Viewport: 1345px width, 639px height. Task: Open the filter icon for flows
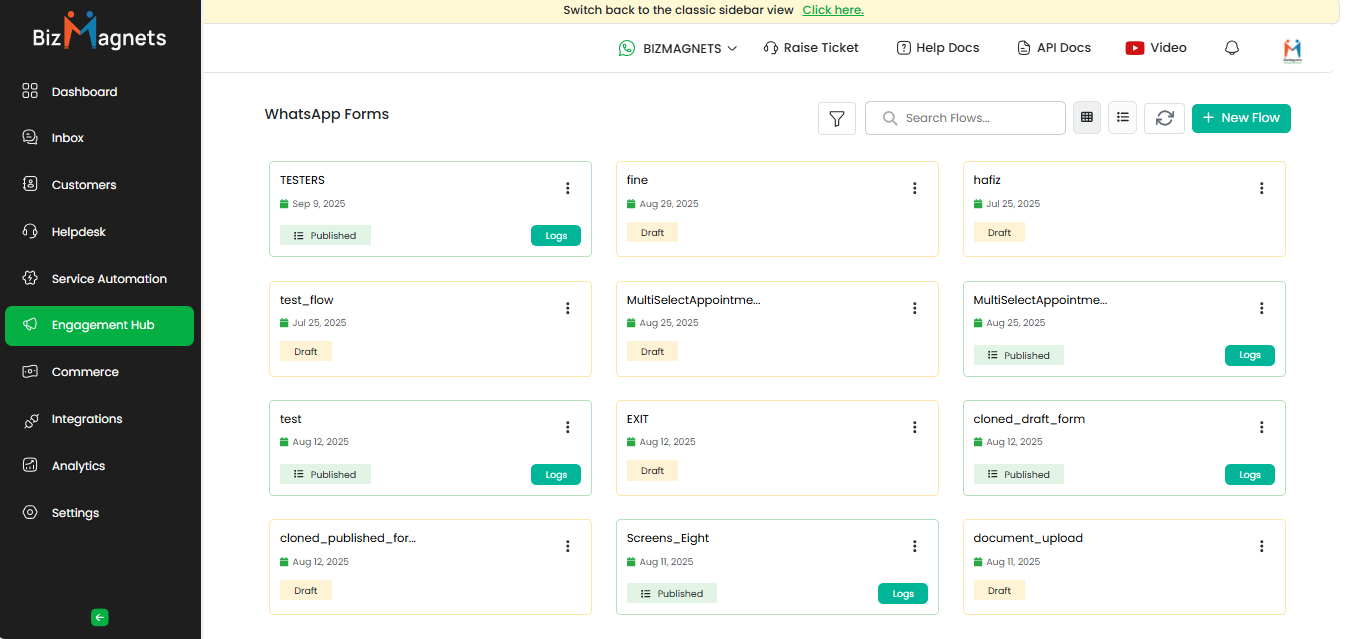click(836, 118)
